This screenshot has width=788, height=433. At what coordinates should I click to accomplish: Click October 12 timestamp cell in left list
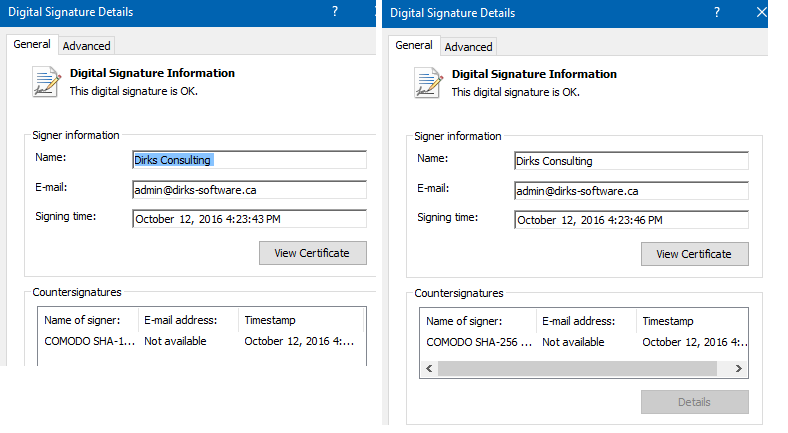click(299, 341)
